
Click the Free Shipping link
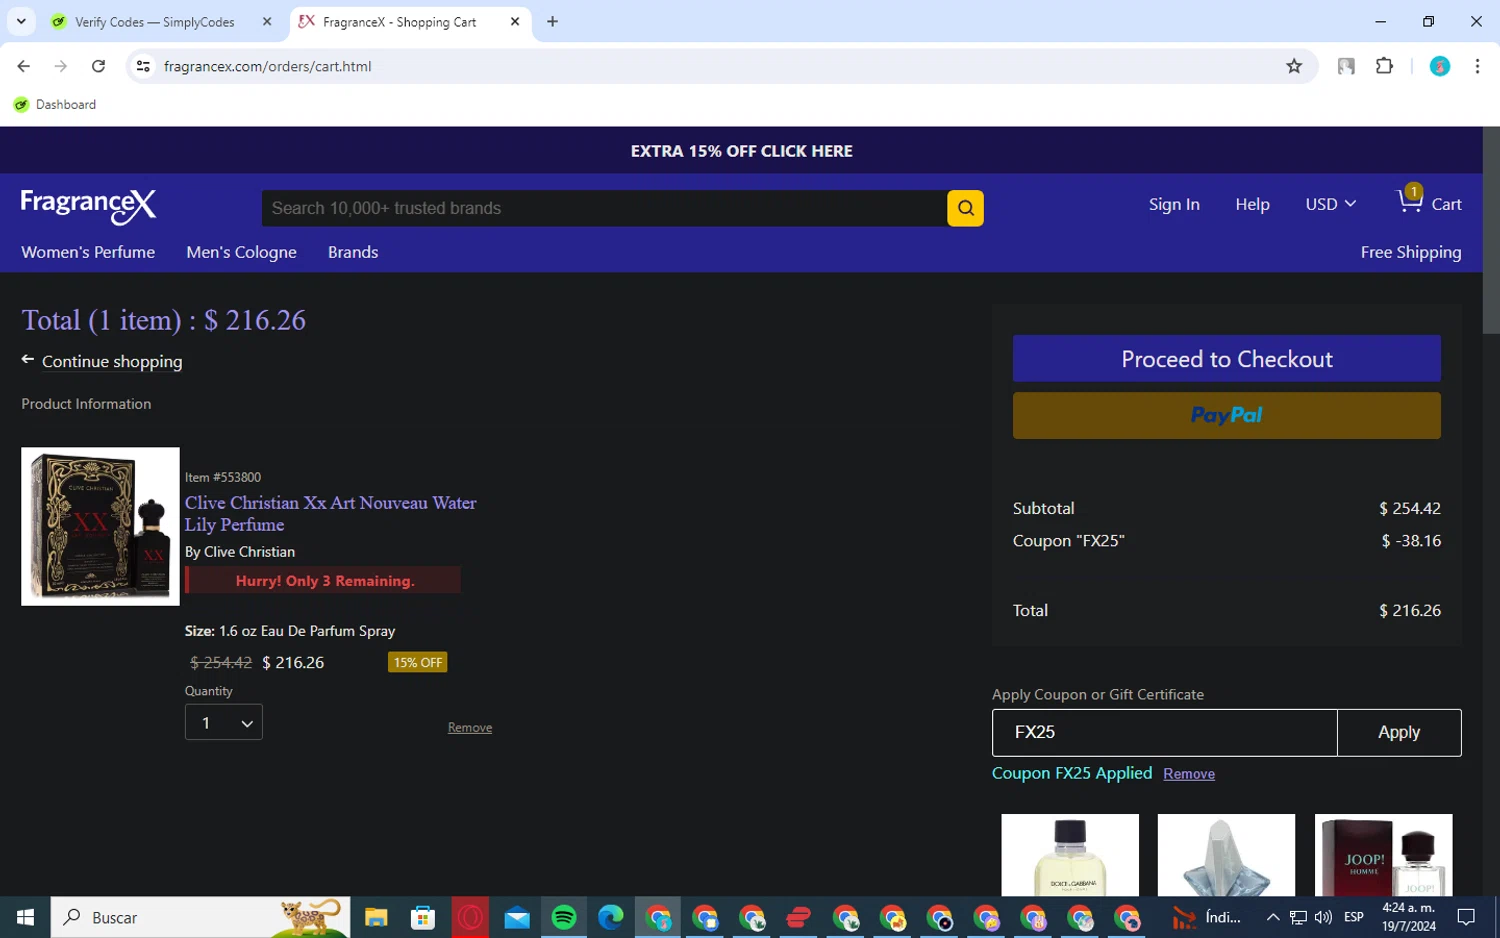(x=1410, y=252)
